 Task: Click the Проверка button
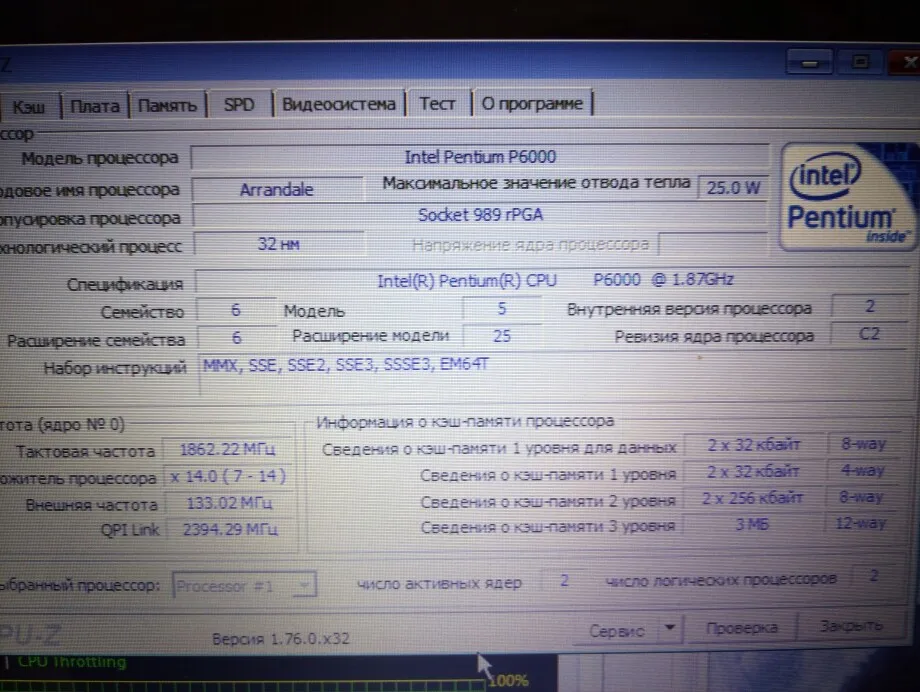point(742,628)
